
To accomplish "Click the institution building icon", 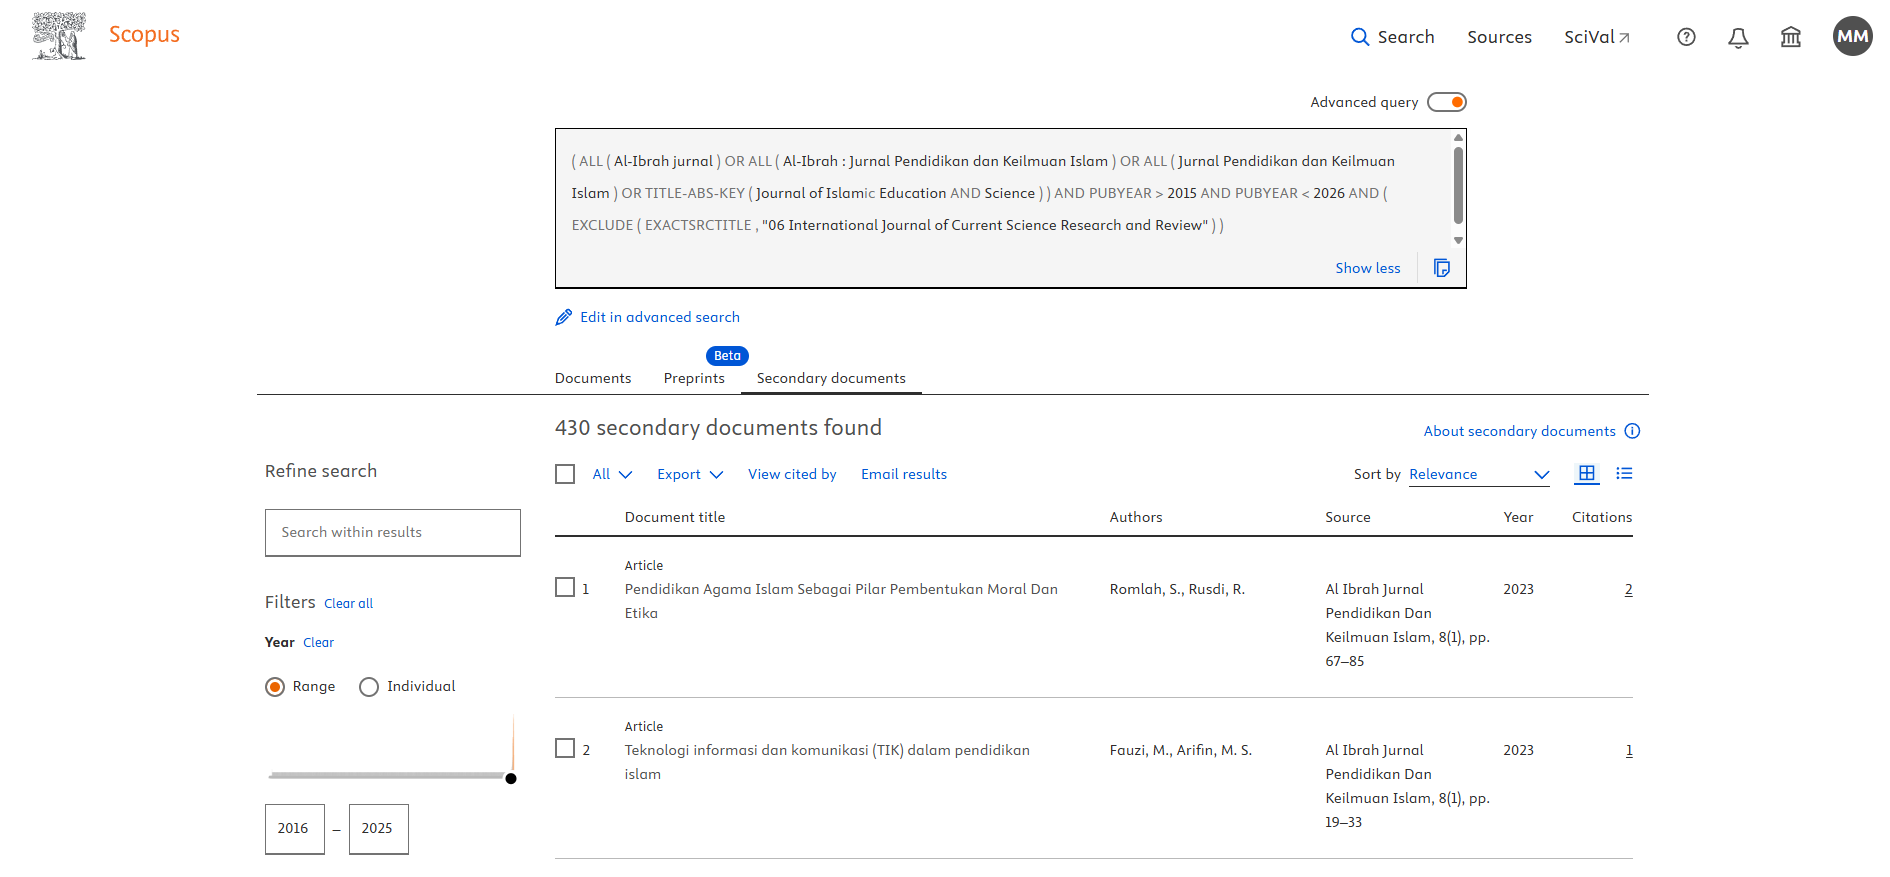I will pos(1790,37).
